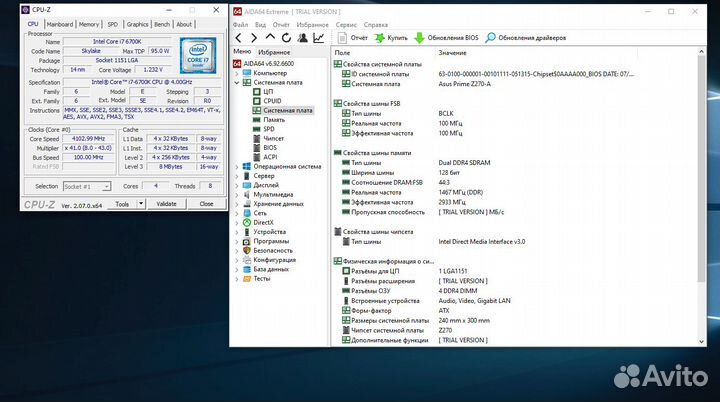Select CPUID item in AIDA64 tree
Screen dimensions: 720x402
click(267, 101)
